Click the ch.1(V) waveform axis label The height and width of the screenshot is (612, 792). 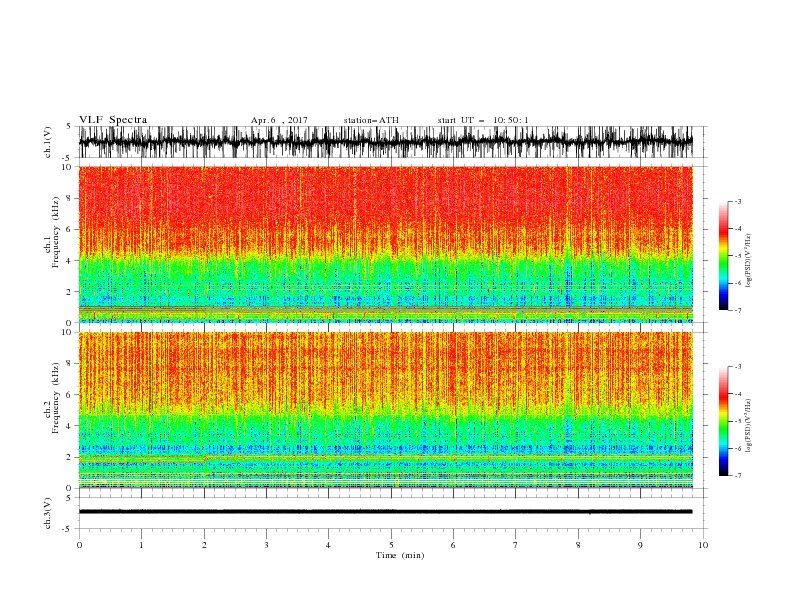(x=47, y=142)
